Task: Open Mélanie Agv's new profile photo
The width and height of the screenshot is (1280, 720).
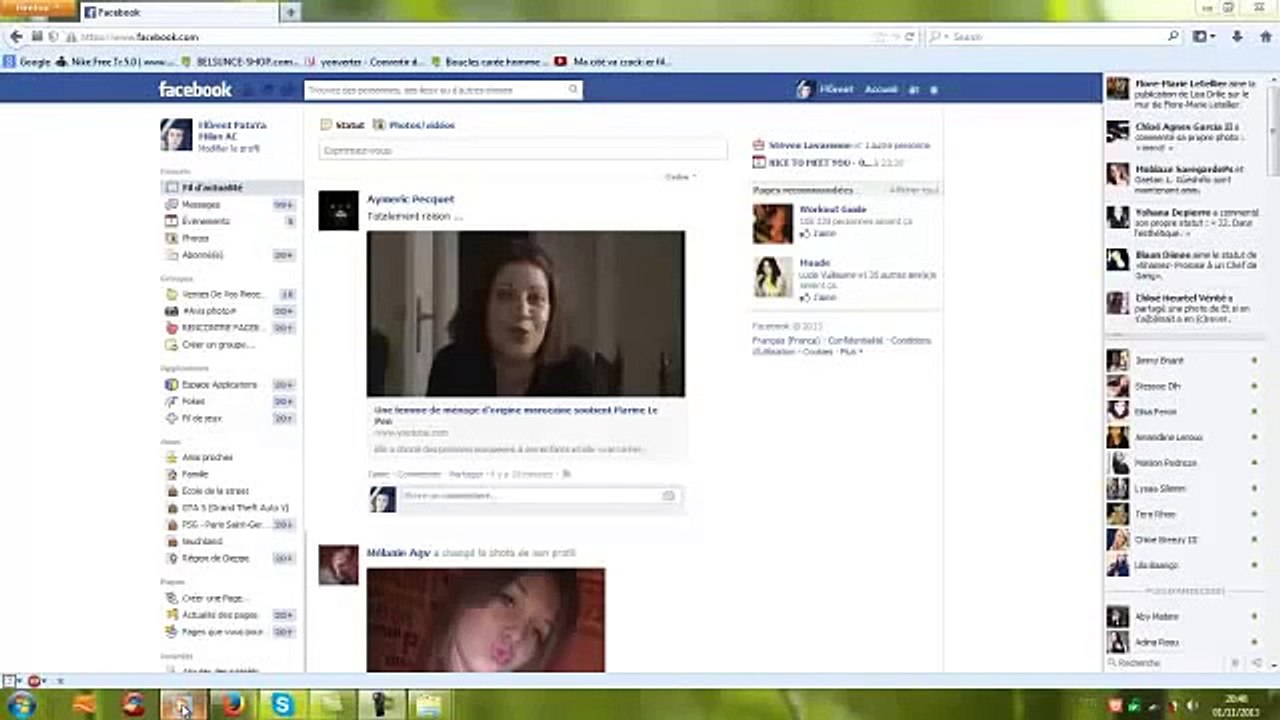Action: pos(486,620)
